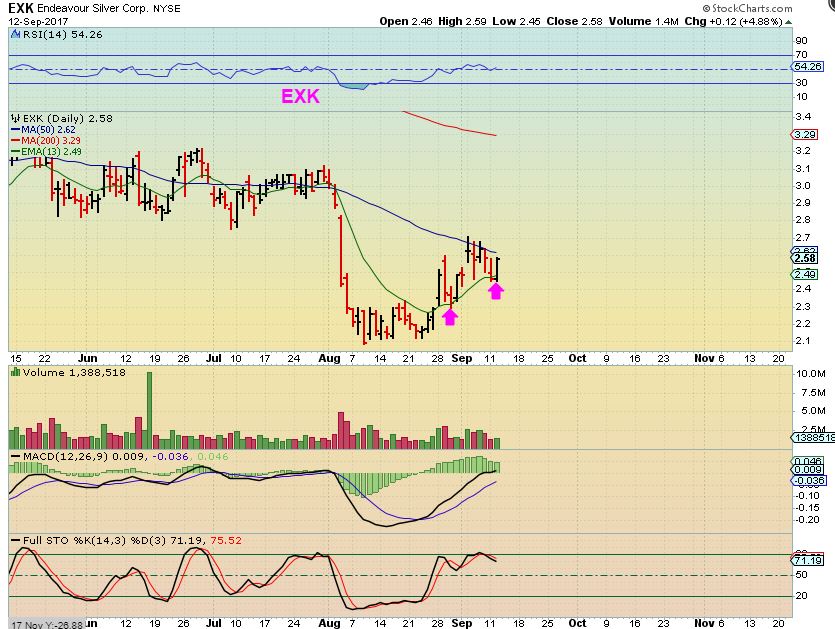Click the Open 2.46 value
This screenshot has height=629, width=835.
pos(406,21)
